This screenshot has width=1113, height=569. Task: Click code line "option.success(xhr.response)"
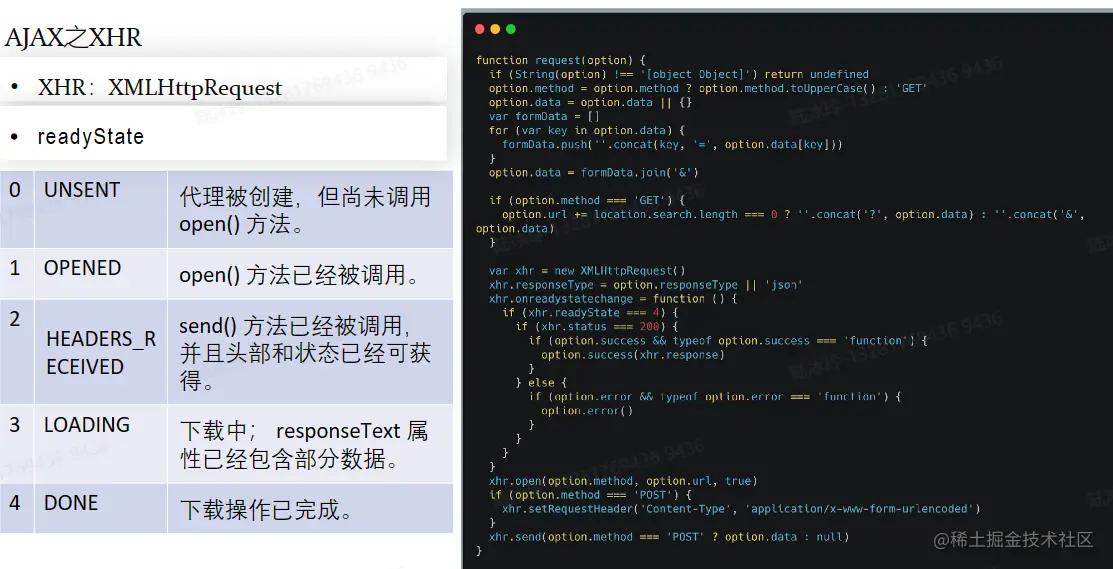(632, 355)
